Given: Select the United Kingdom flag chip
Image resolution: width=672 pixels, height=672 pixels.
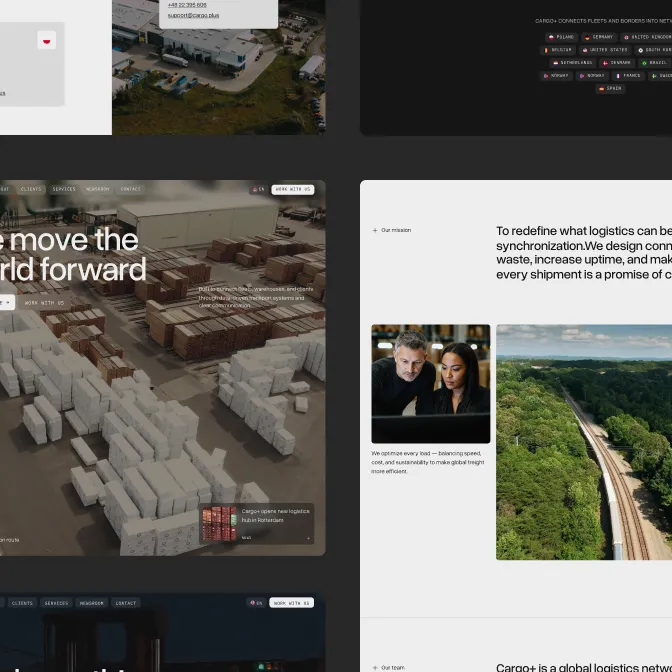Looking at the screenshot, I should (646, 37).
